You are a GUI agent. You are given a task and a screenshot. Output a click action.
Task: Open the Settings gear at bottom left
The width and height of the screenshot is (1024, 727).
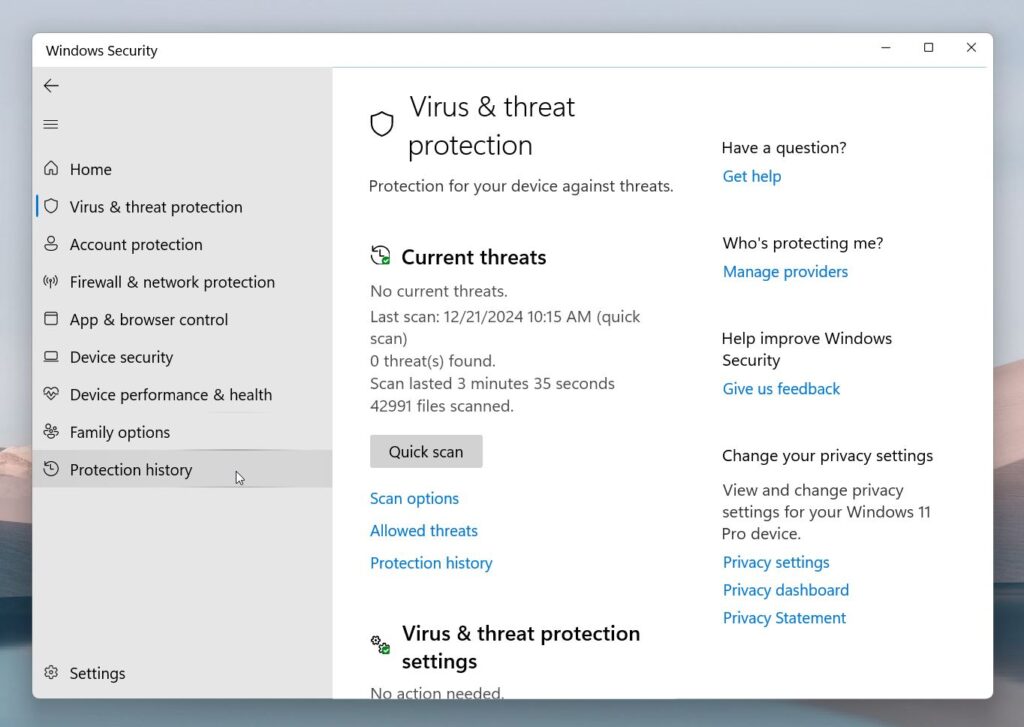[51, 673]
